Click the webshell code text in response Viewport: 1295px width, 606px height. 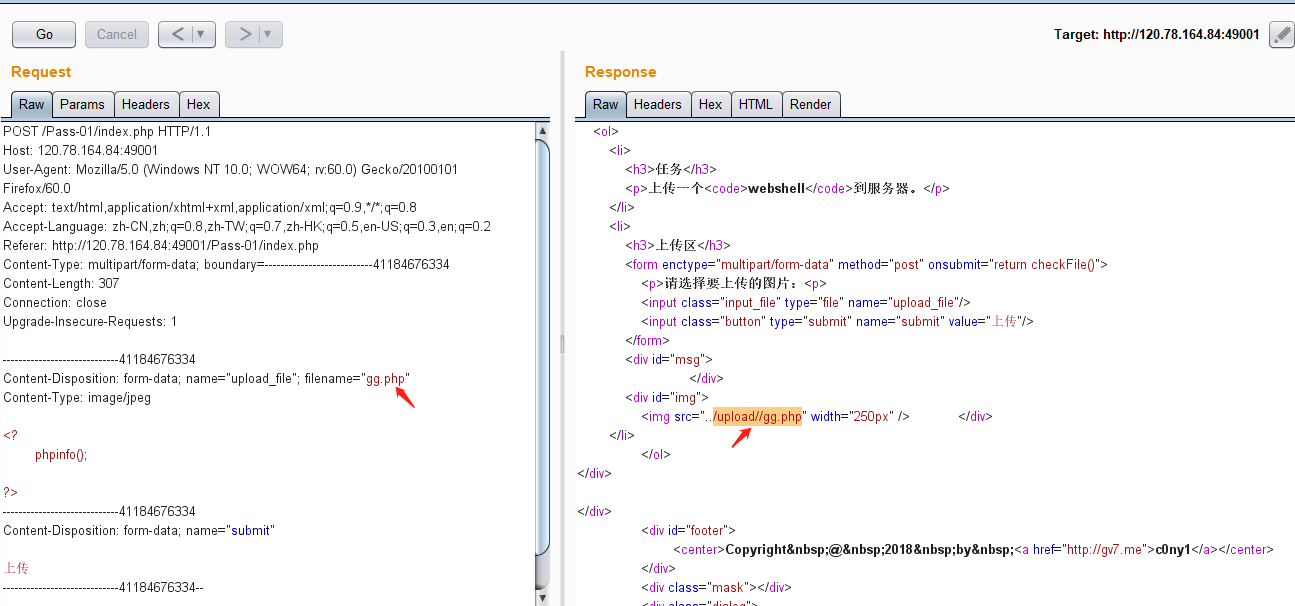777,188
